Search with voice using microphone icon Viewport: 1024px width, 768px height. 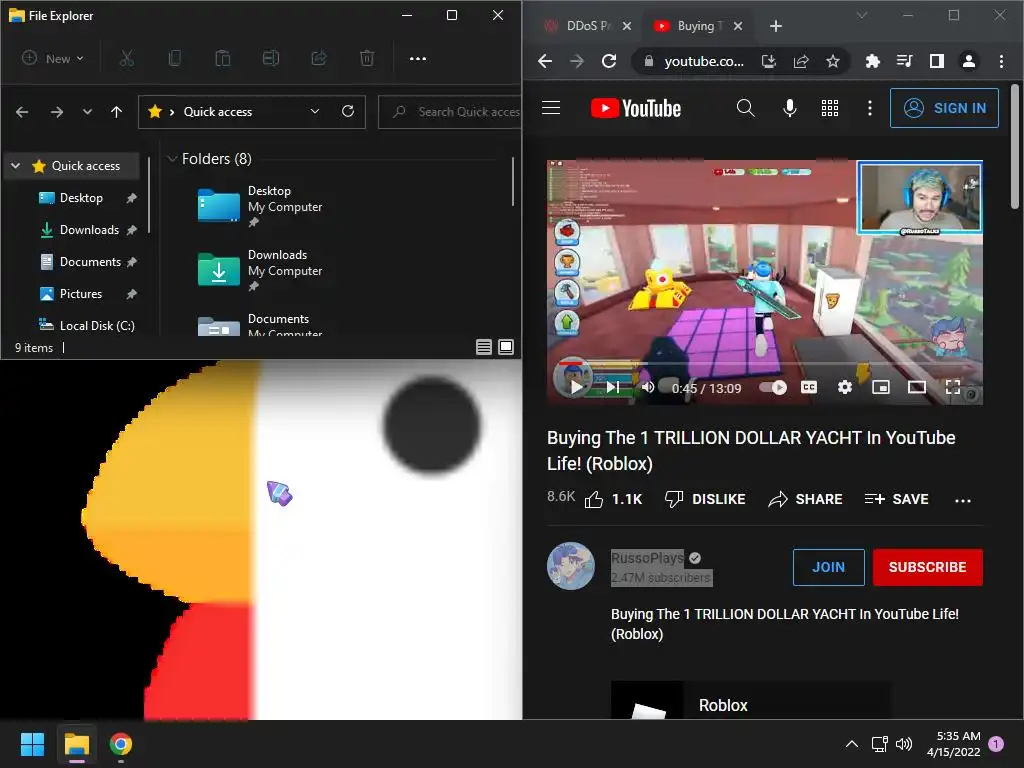click(x=790, y=108)
